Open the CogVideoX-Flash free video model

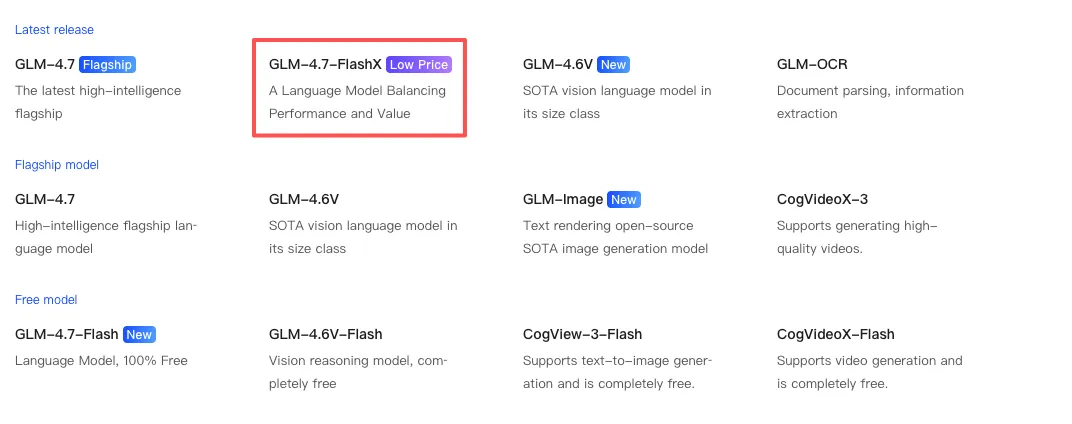pyautogui.click(x=835, y=335)
